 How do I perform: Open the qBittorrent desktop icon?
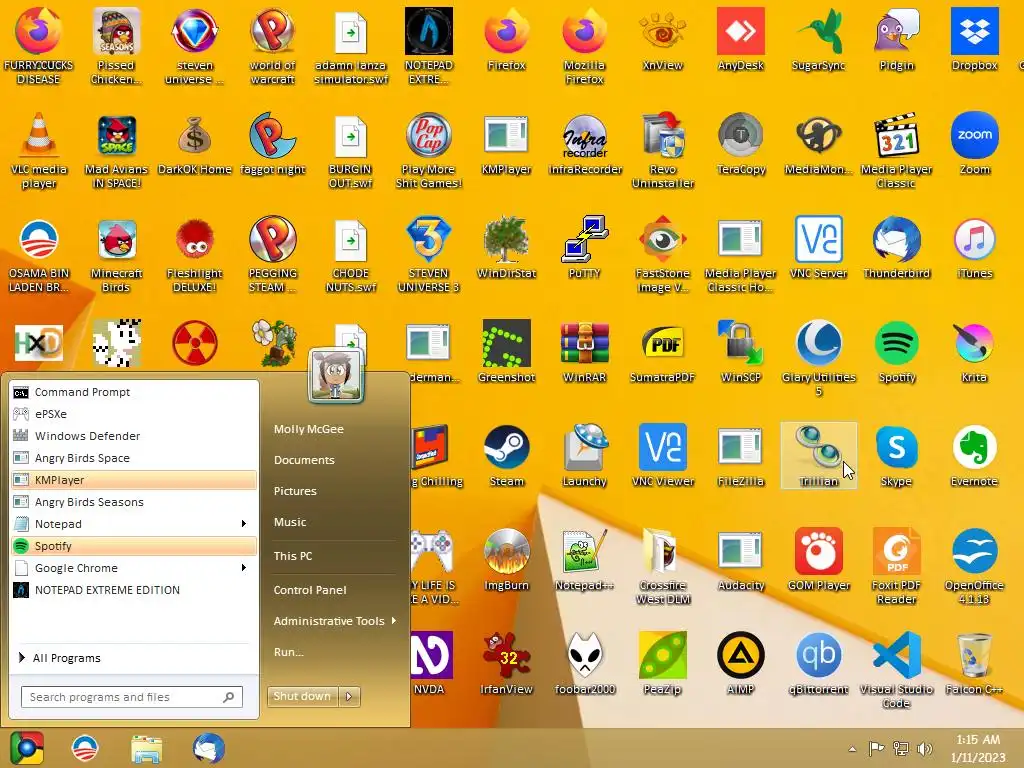tap(818, 664)
